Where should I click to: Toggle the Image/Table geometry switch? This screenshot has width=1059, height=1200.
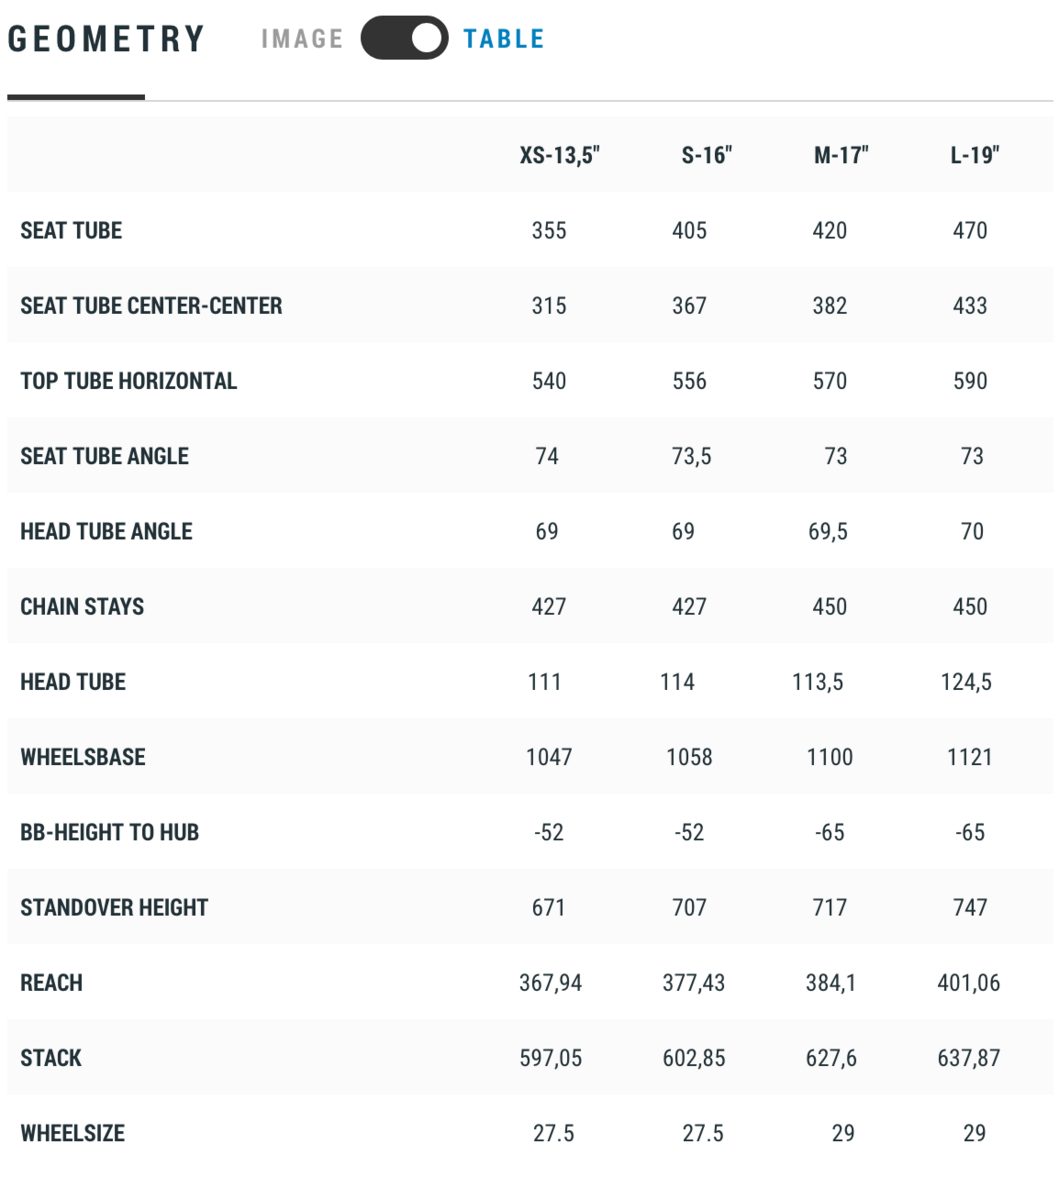pos(404,38)
